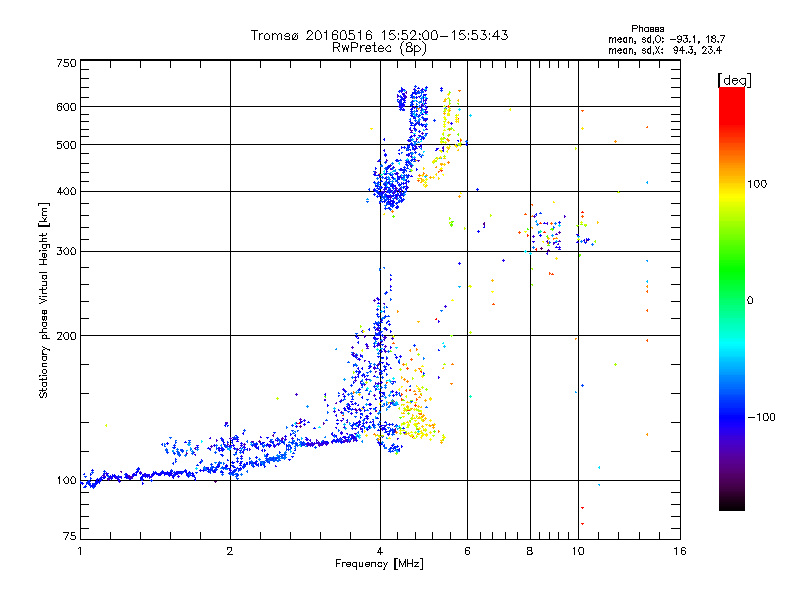Click the height axis 100 km tick label
Image resolution: width=800 pixels, height=600 pixels.
pyautogui.click(x=66, y=481)
